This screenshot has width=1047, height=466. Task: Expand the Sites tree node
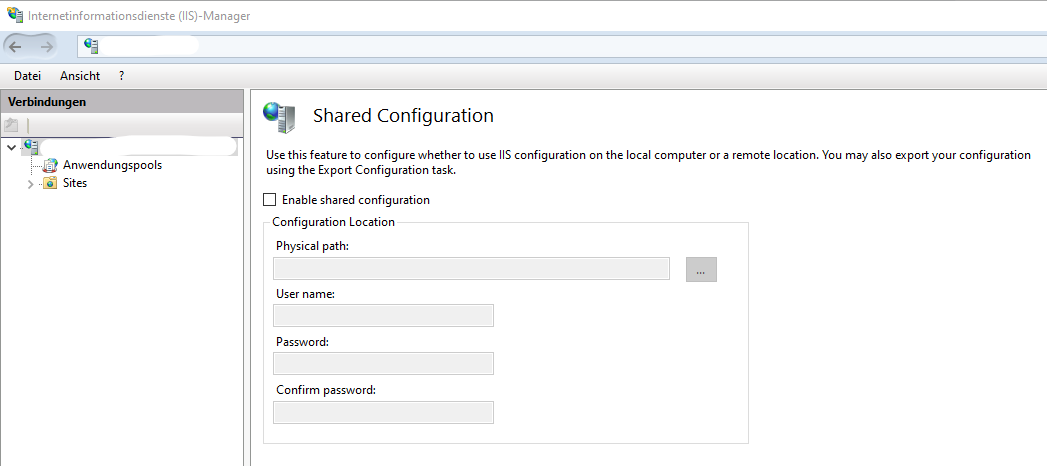click(30, 184)
